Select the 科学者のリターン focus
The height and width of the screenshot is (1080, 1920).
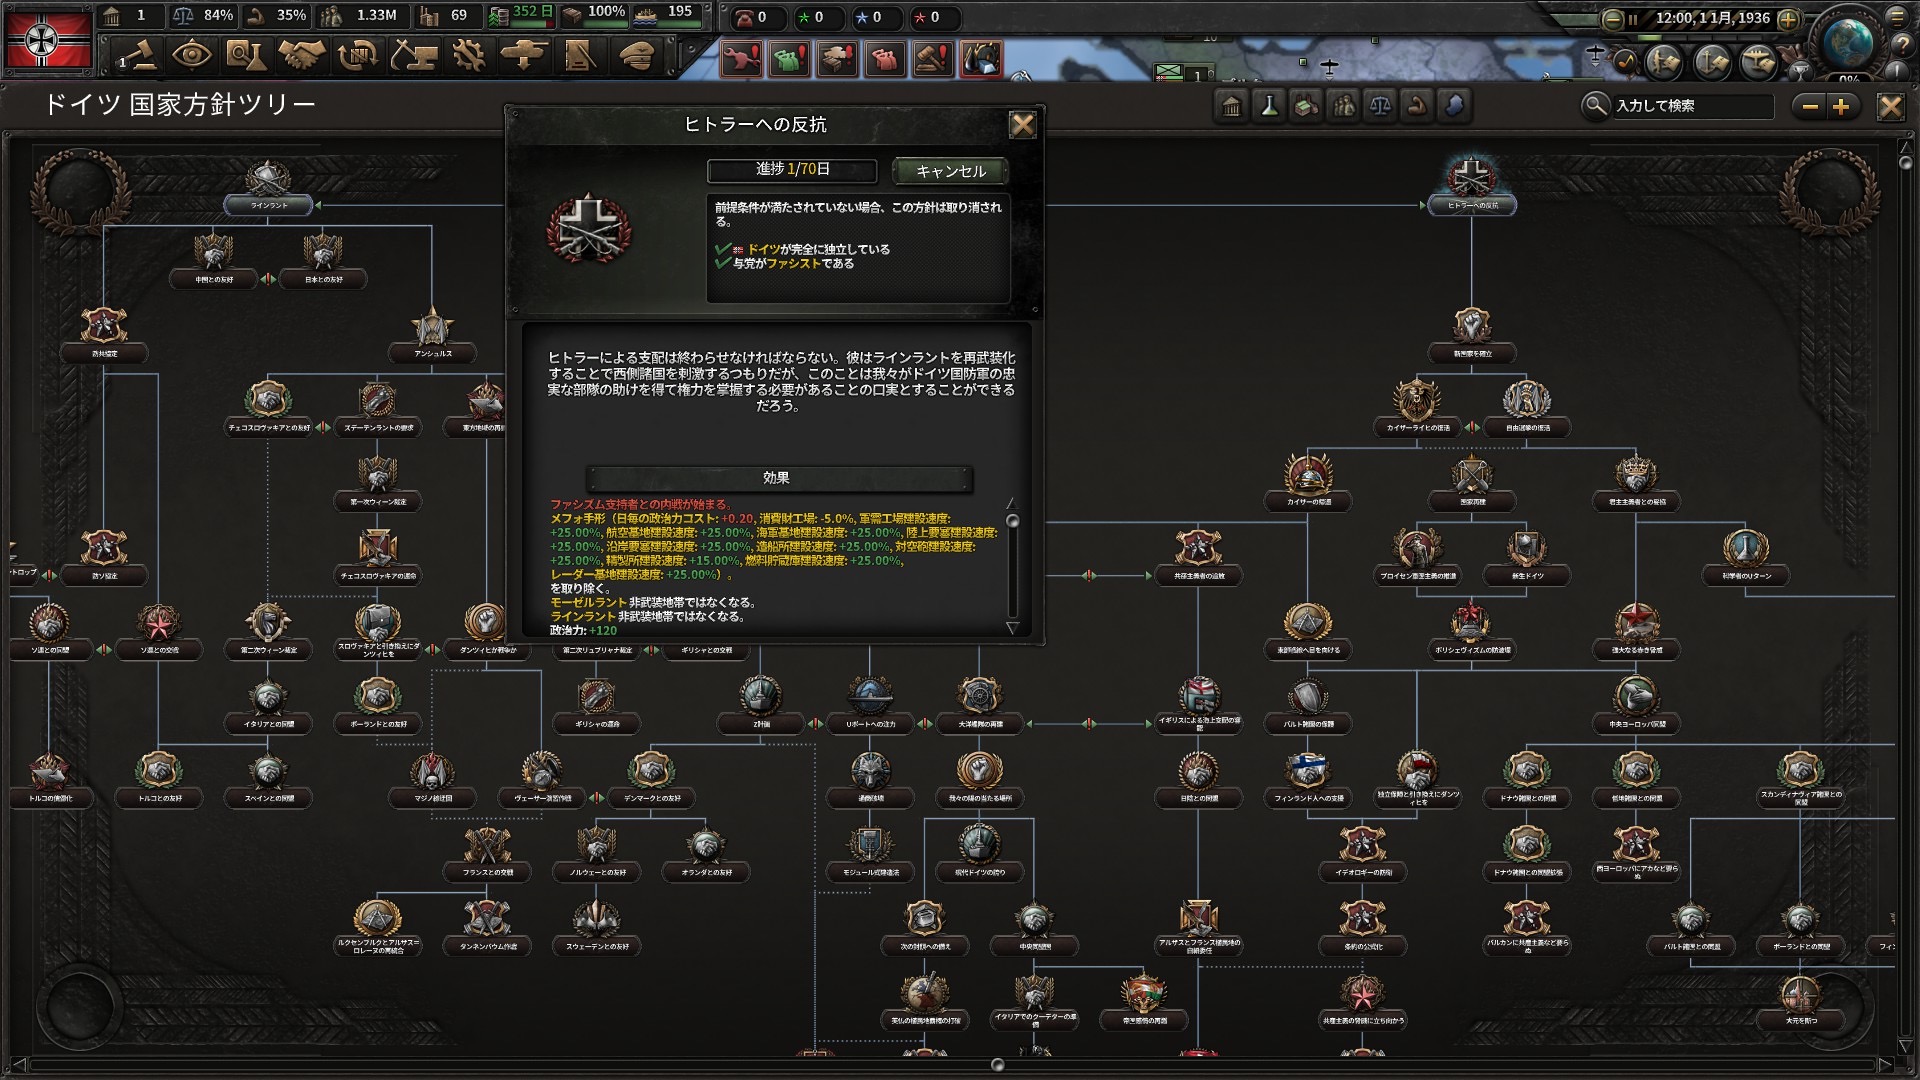point(1746,557)
